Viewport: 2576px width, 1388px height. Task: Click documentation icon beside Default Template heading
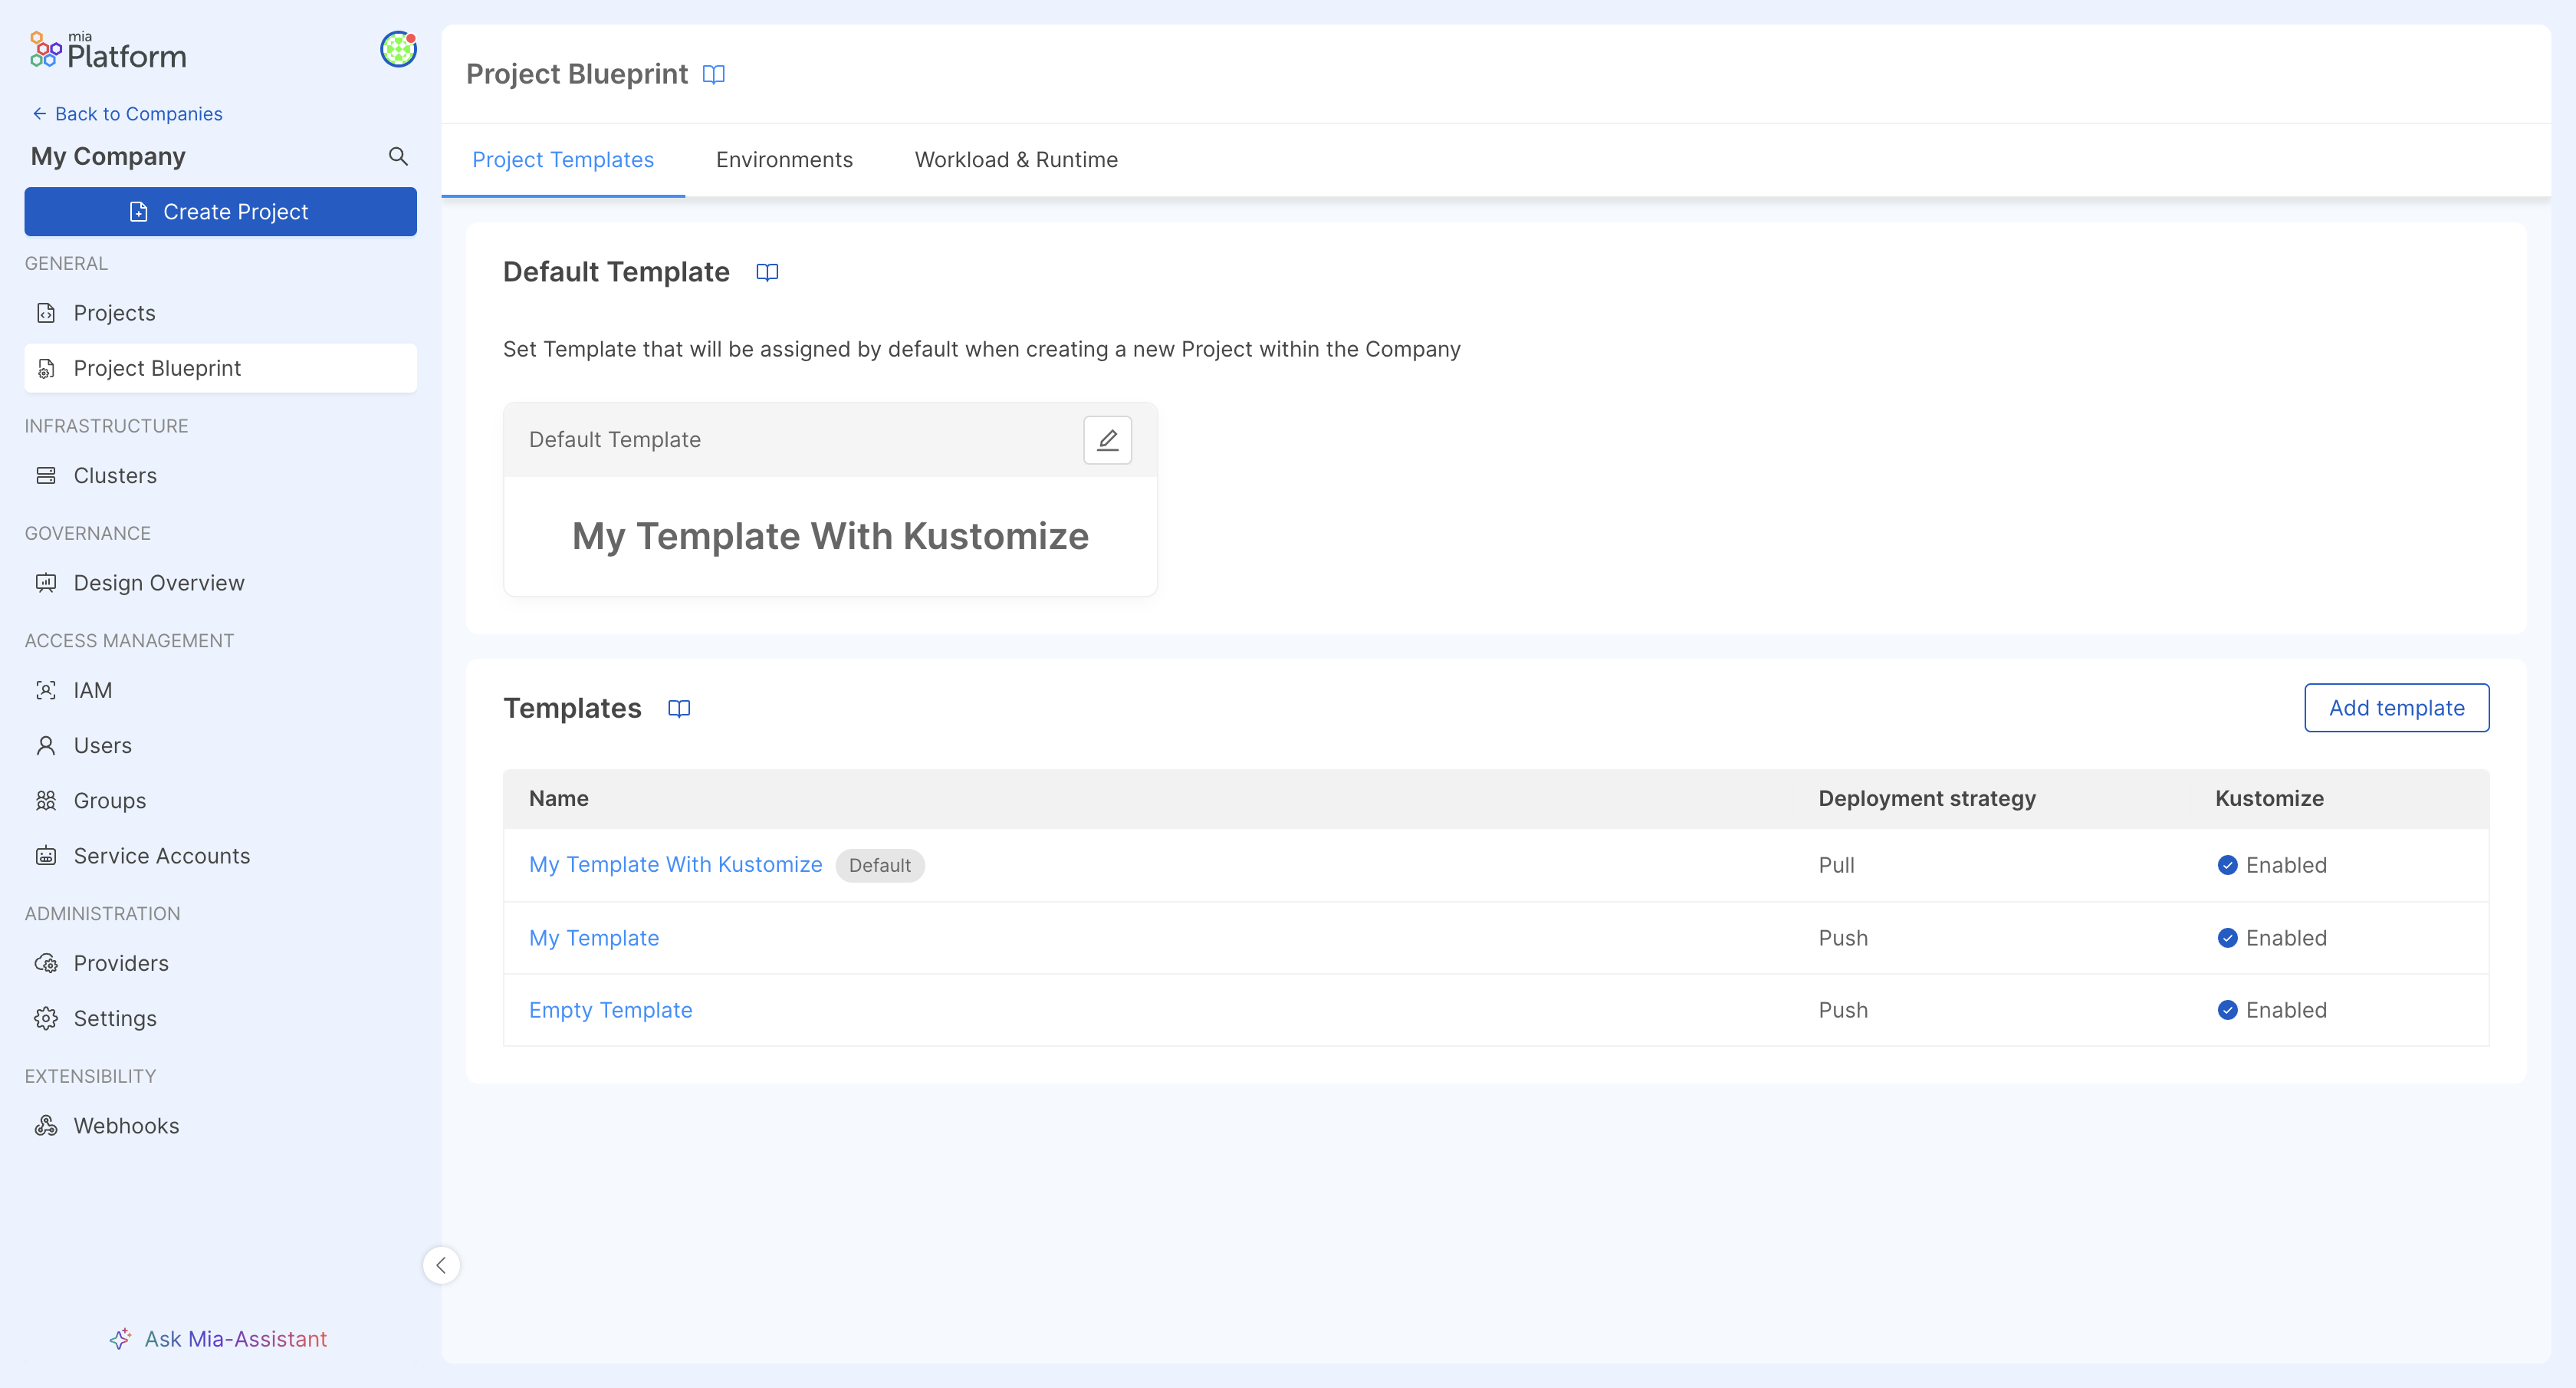(767, 272)
